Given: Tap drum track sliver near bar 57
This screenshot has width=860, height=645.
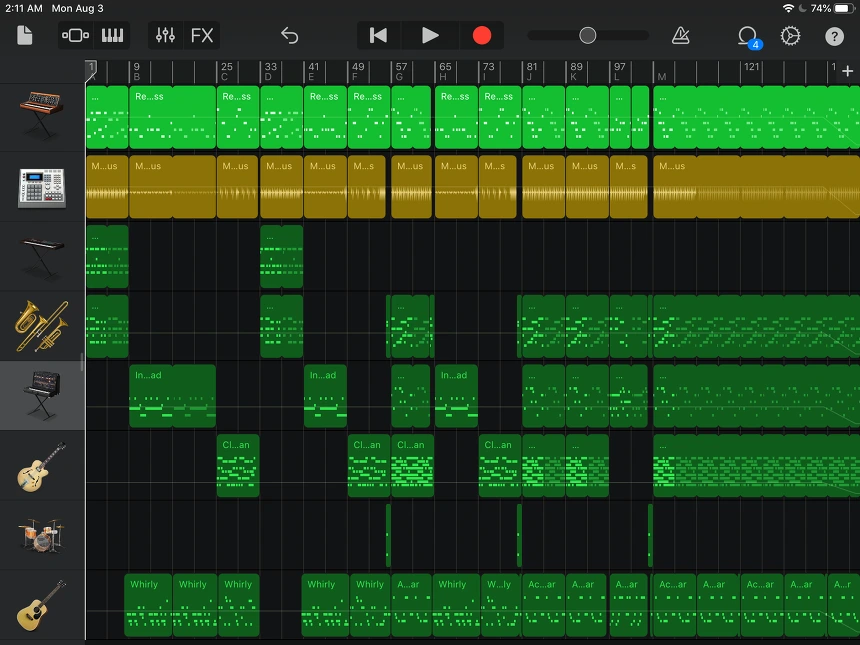Looking at the screenshot, I should point(388,535).
